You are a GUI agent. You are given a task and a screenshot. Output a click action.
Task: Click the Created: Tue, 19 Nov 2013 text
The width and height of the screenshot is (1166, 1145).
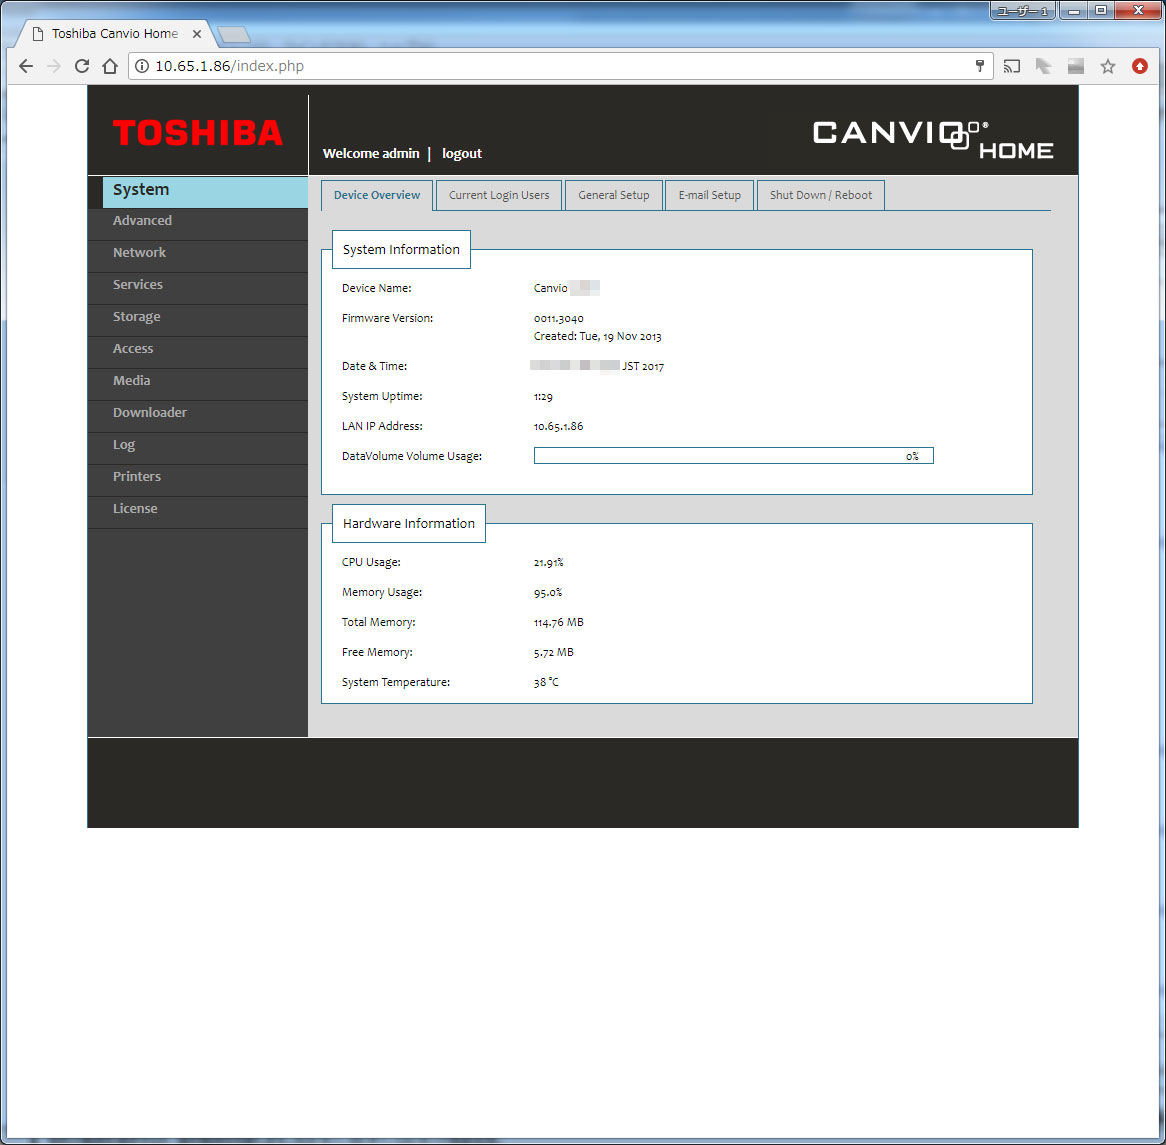pos(597,337)
